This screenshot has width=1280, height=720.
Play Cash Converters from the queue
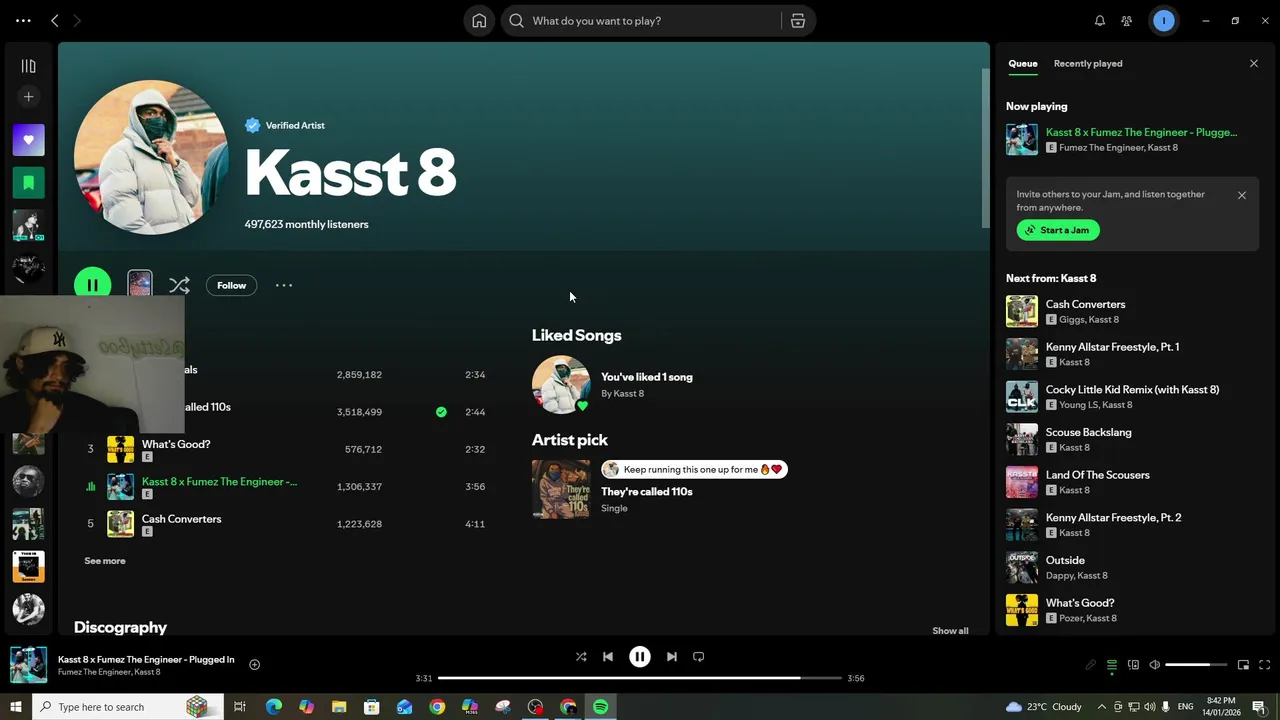pos(1132,311)
